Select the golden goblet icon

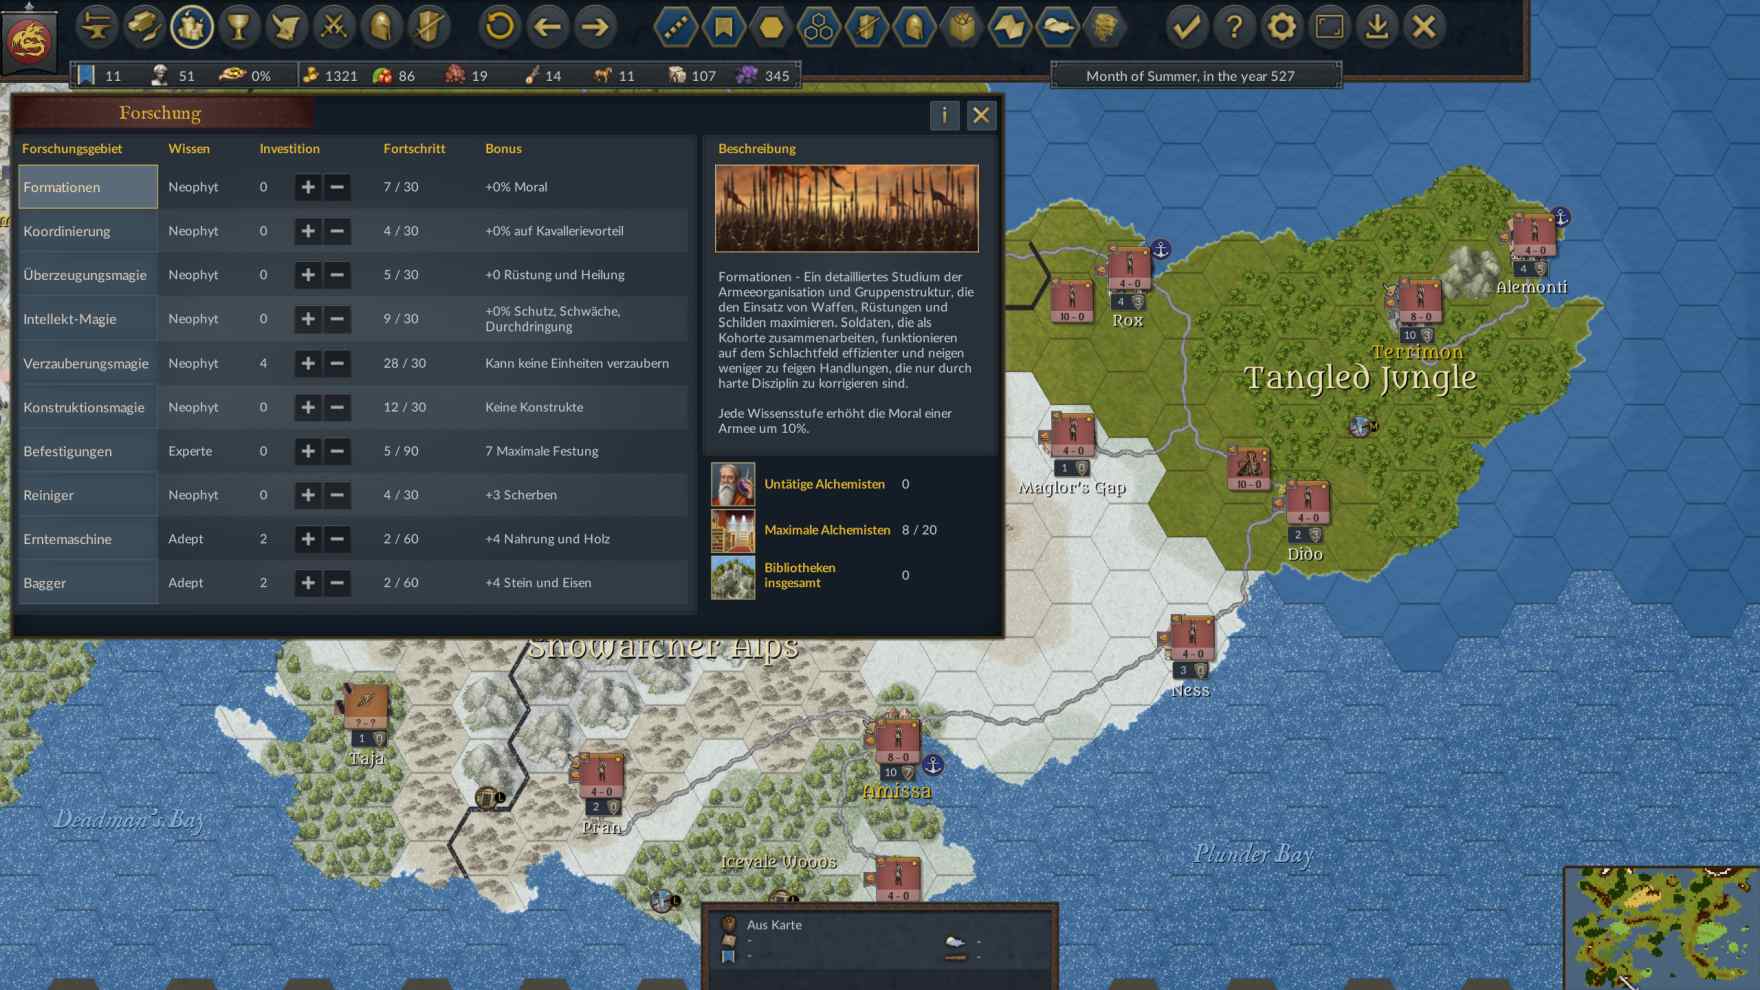[x=239, y=27]
